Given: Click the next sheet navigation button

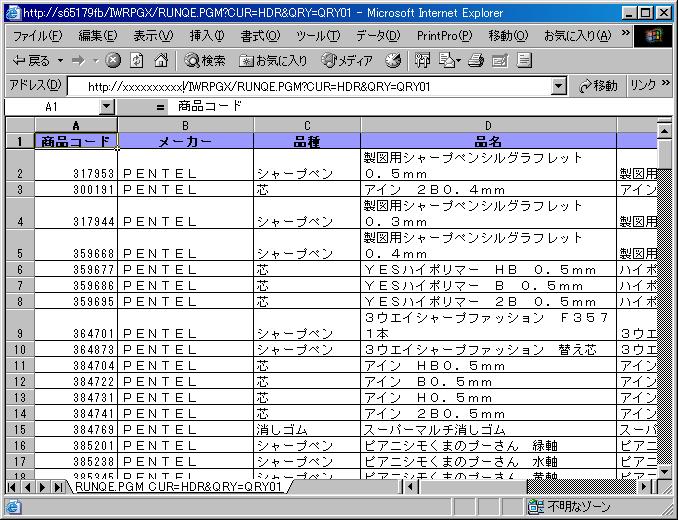Looking at the screenshot, I should pyautogui.click(x=42, y=487).
